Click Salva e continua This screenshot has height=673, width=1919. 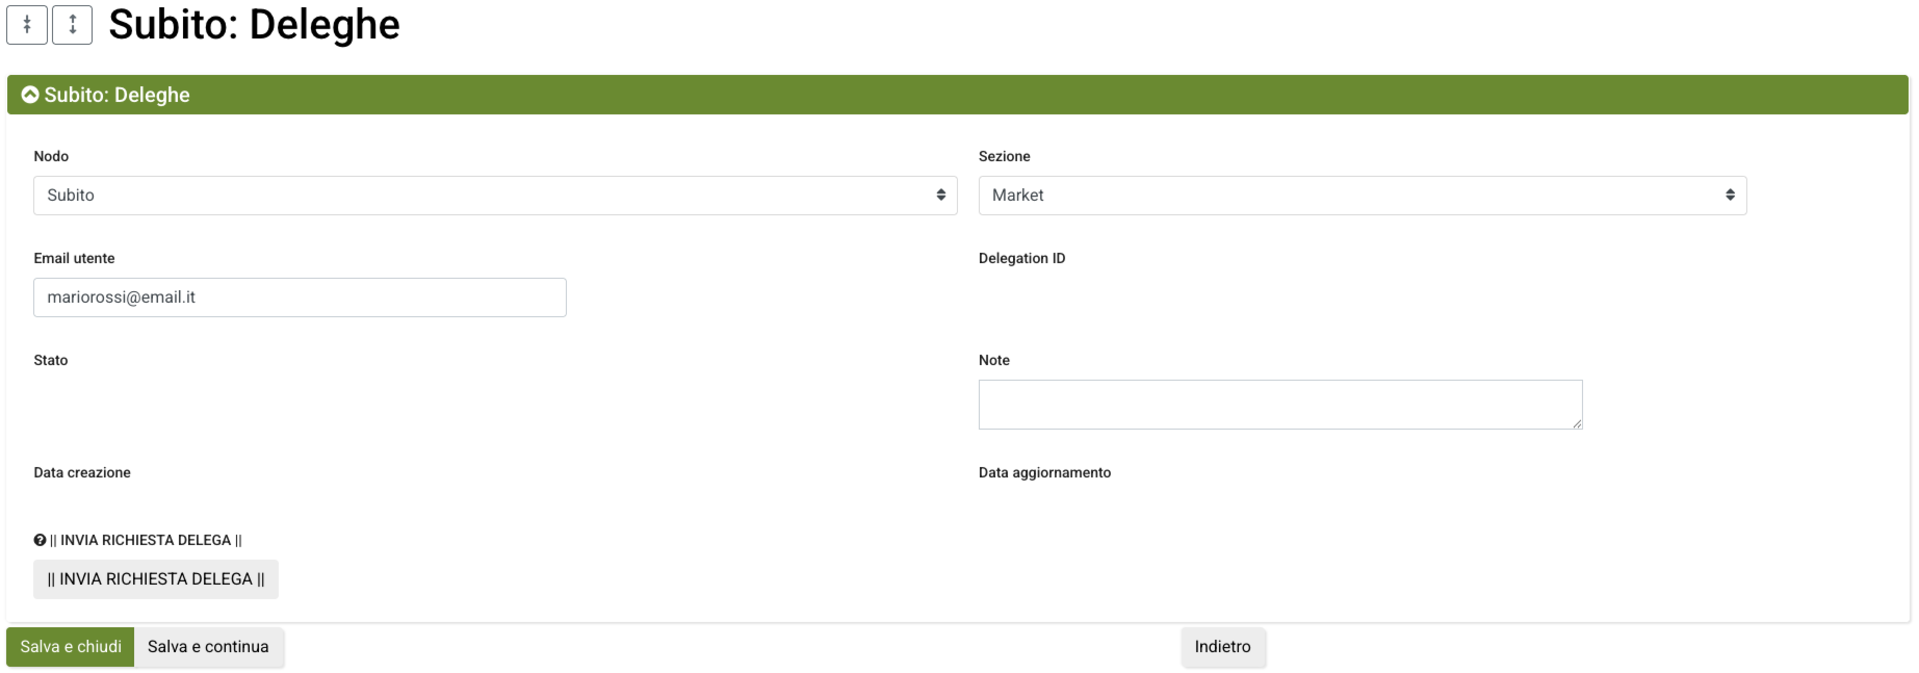click(208, 647)
